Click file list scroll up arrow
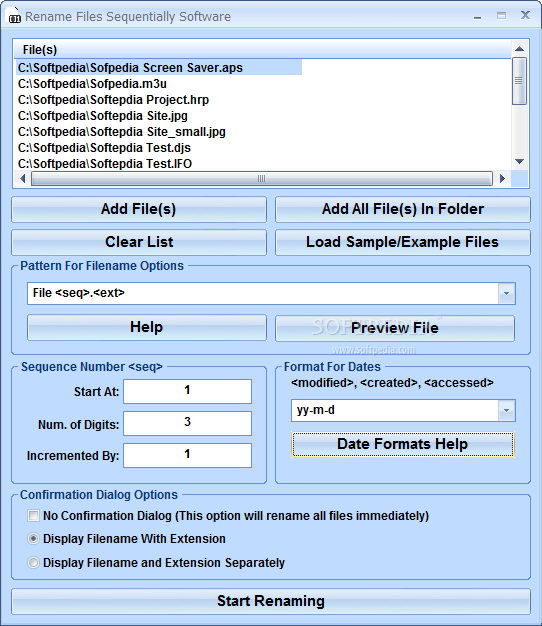This screenshot has width=542, height=626. (x=519, y=49)
